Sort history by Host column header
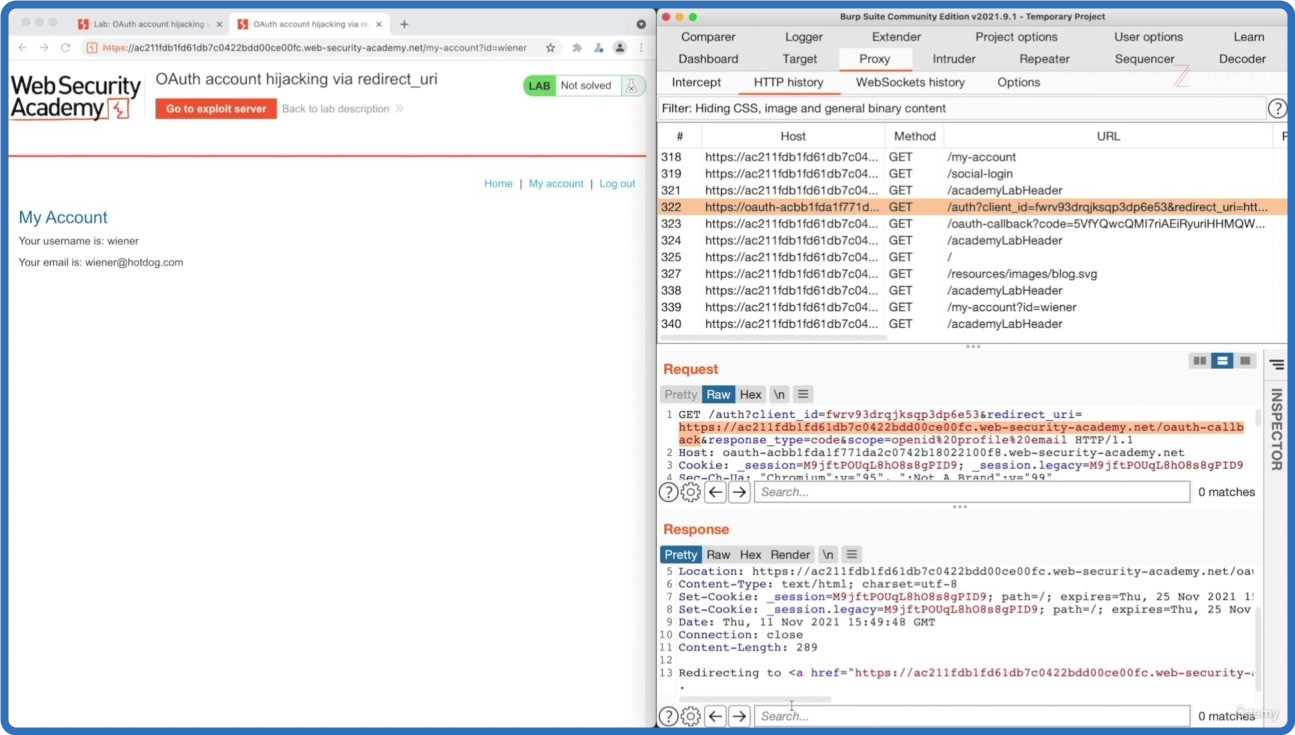 793,136
